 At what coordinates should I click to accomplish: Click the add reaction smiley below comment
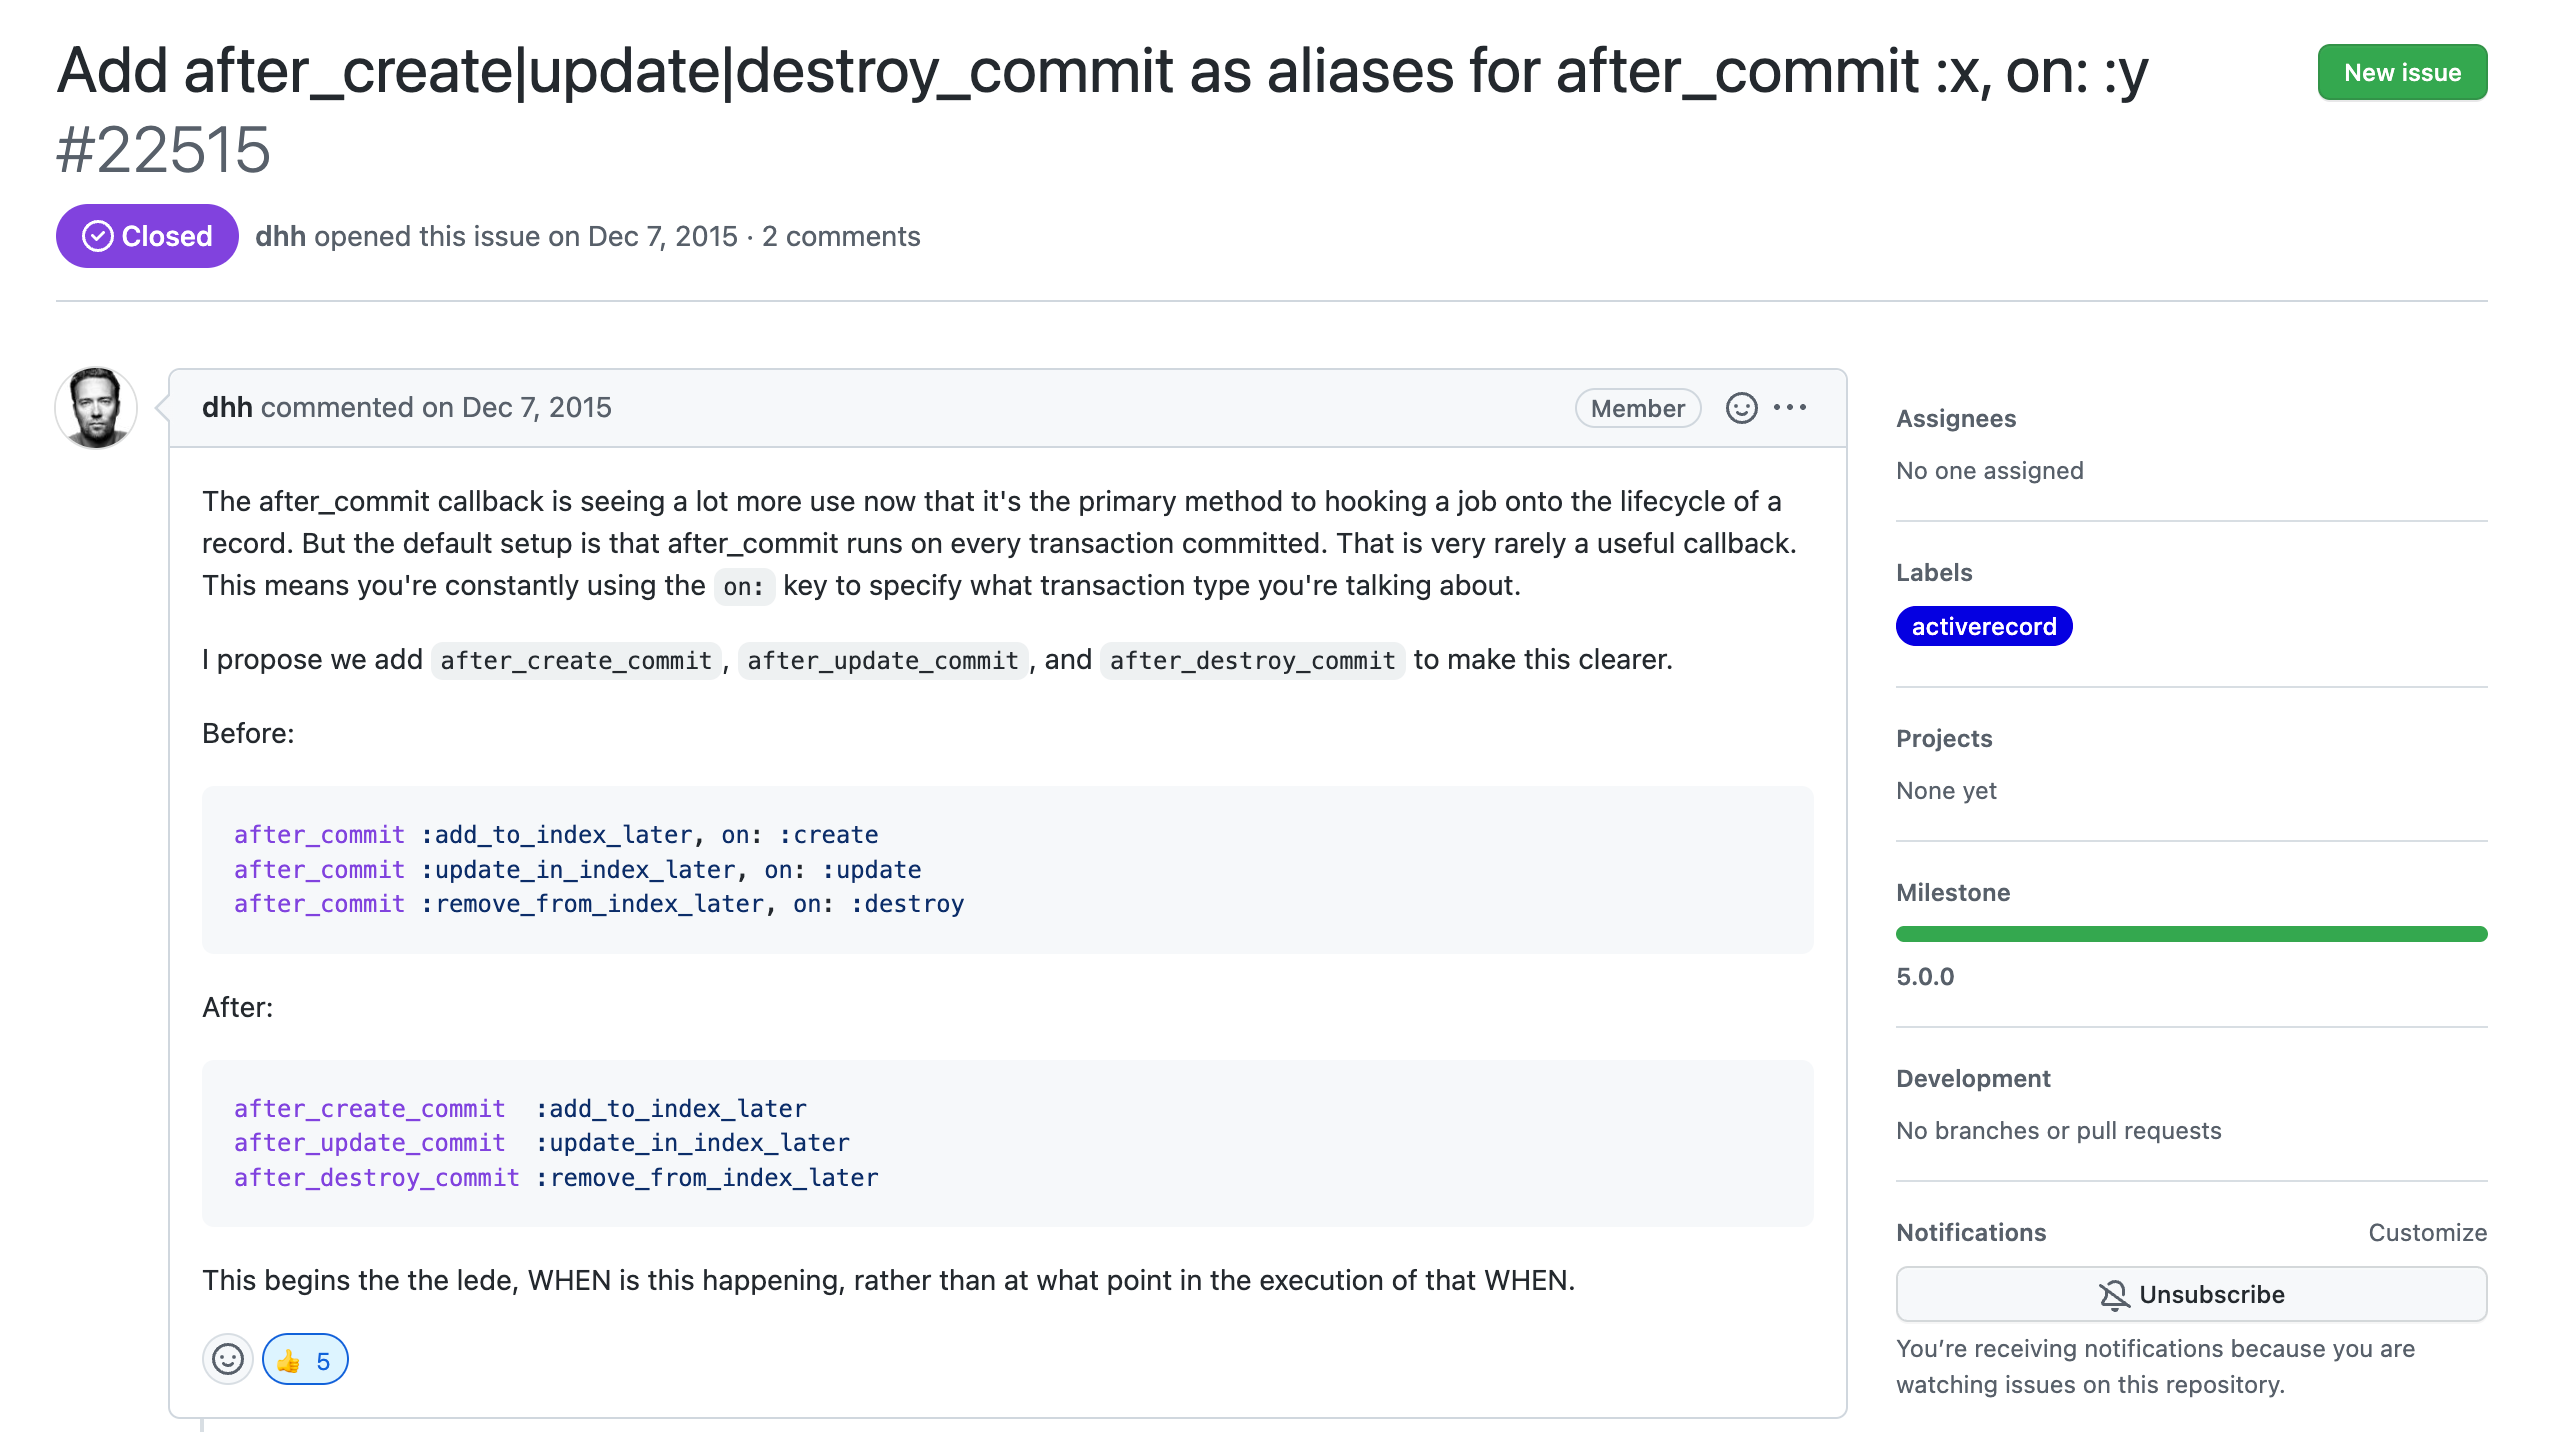tap(228, 1360)
